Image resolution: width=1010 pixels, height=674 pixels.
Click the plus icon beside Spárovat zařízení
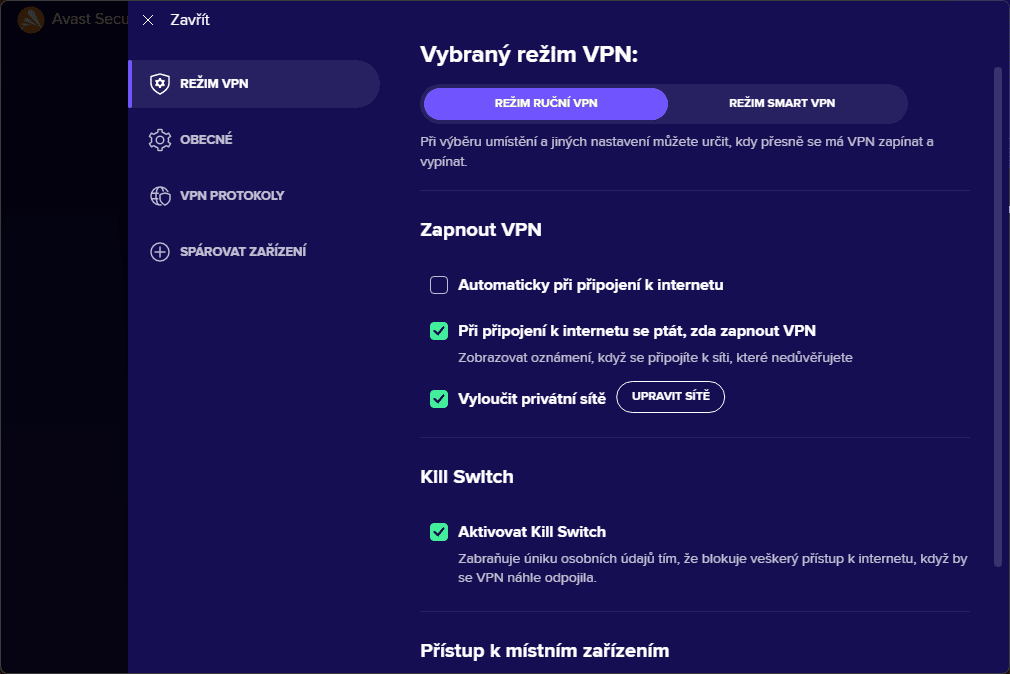(x=159, y=252)
